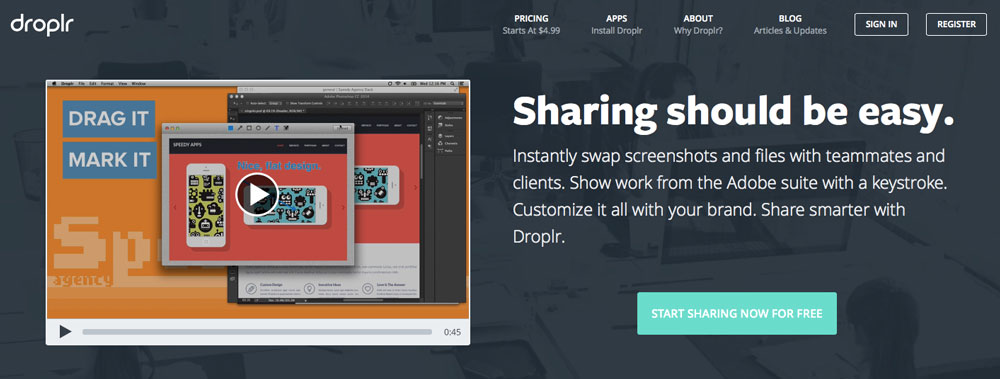Open the Pricing page
Image resolution: width=1000 pixels, height=379 pixels.
point(531,24)
